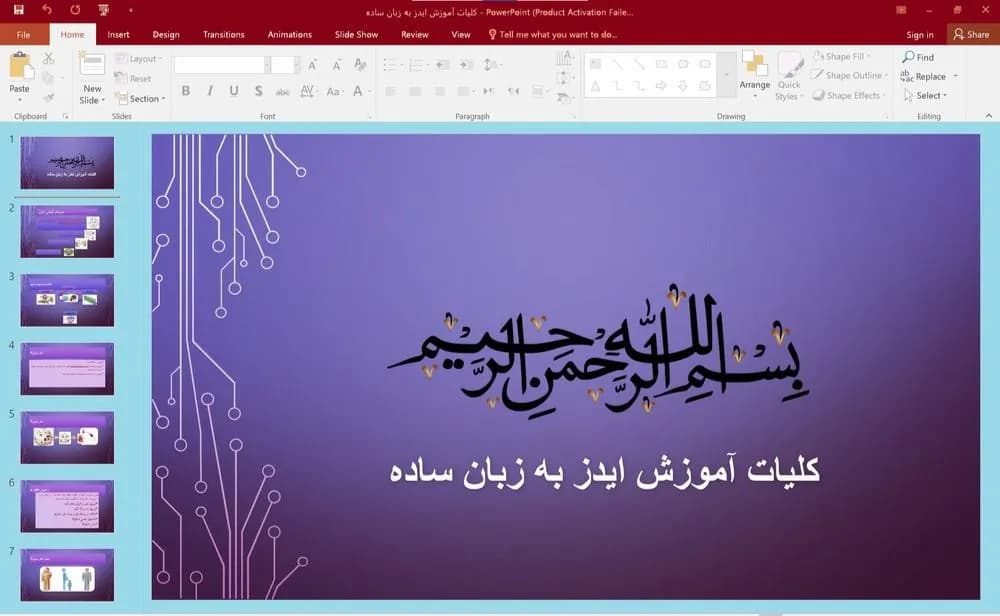Screen dimensions: 1000x616
Task: Toggle Underline formatting
Action: (x=234, y=91)
